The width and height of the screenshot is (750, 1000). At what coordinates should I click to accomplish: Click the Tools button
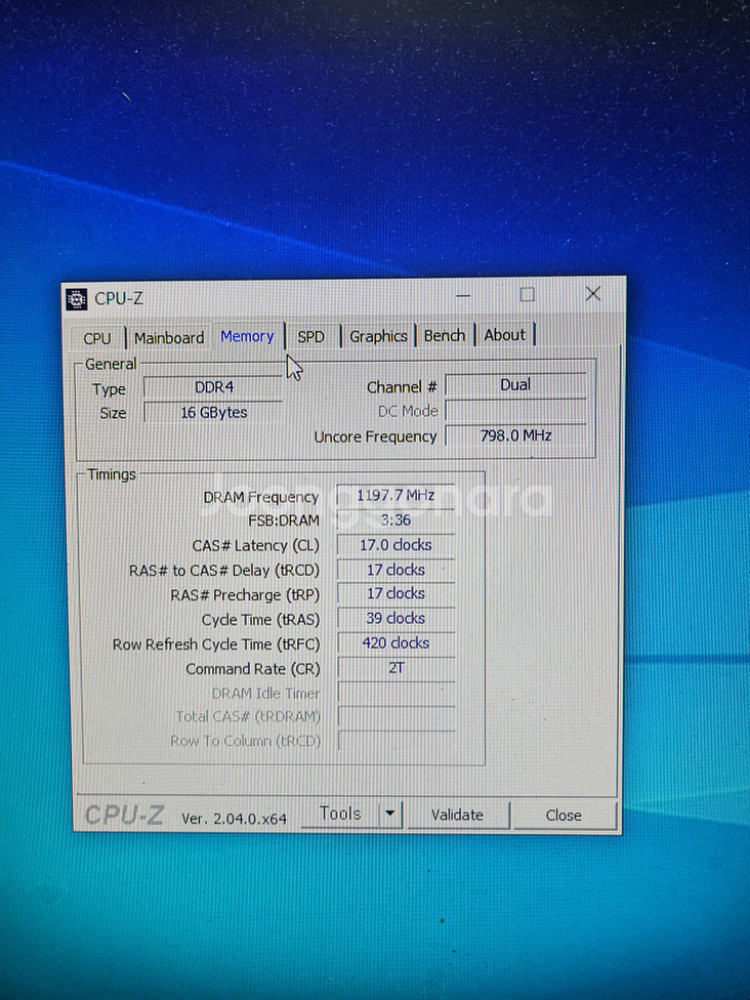click(x=340, y=814)
